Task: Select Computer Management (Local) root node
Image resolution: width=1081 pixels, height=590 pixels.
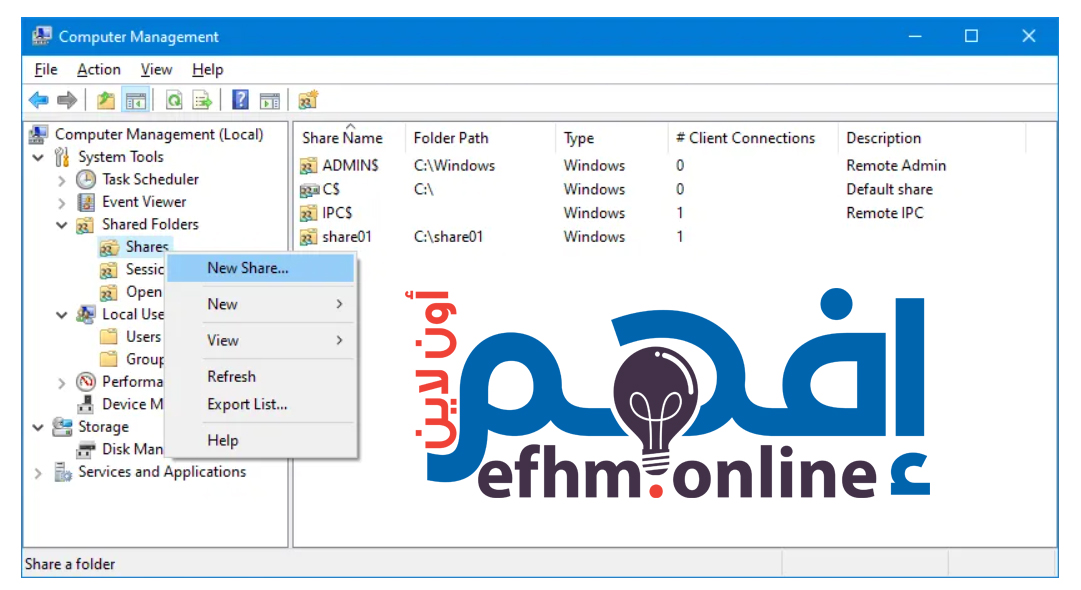Action: click(x=159, y=134)
